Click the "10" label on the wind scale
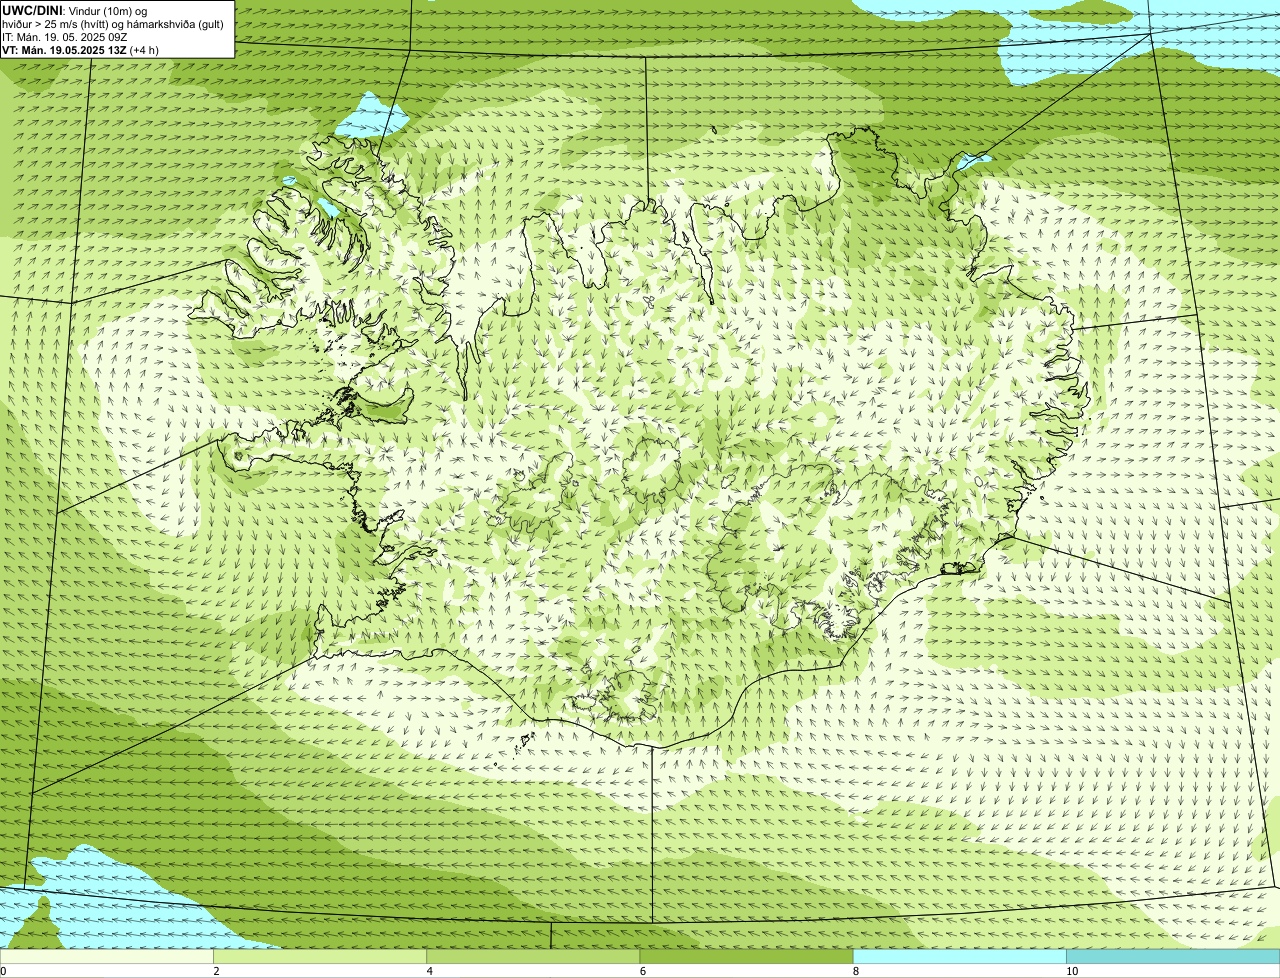 [x=1072, y=971]
